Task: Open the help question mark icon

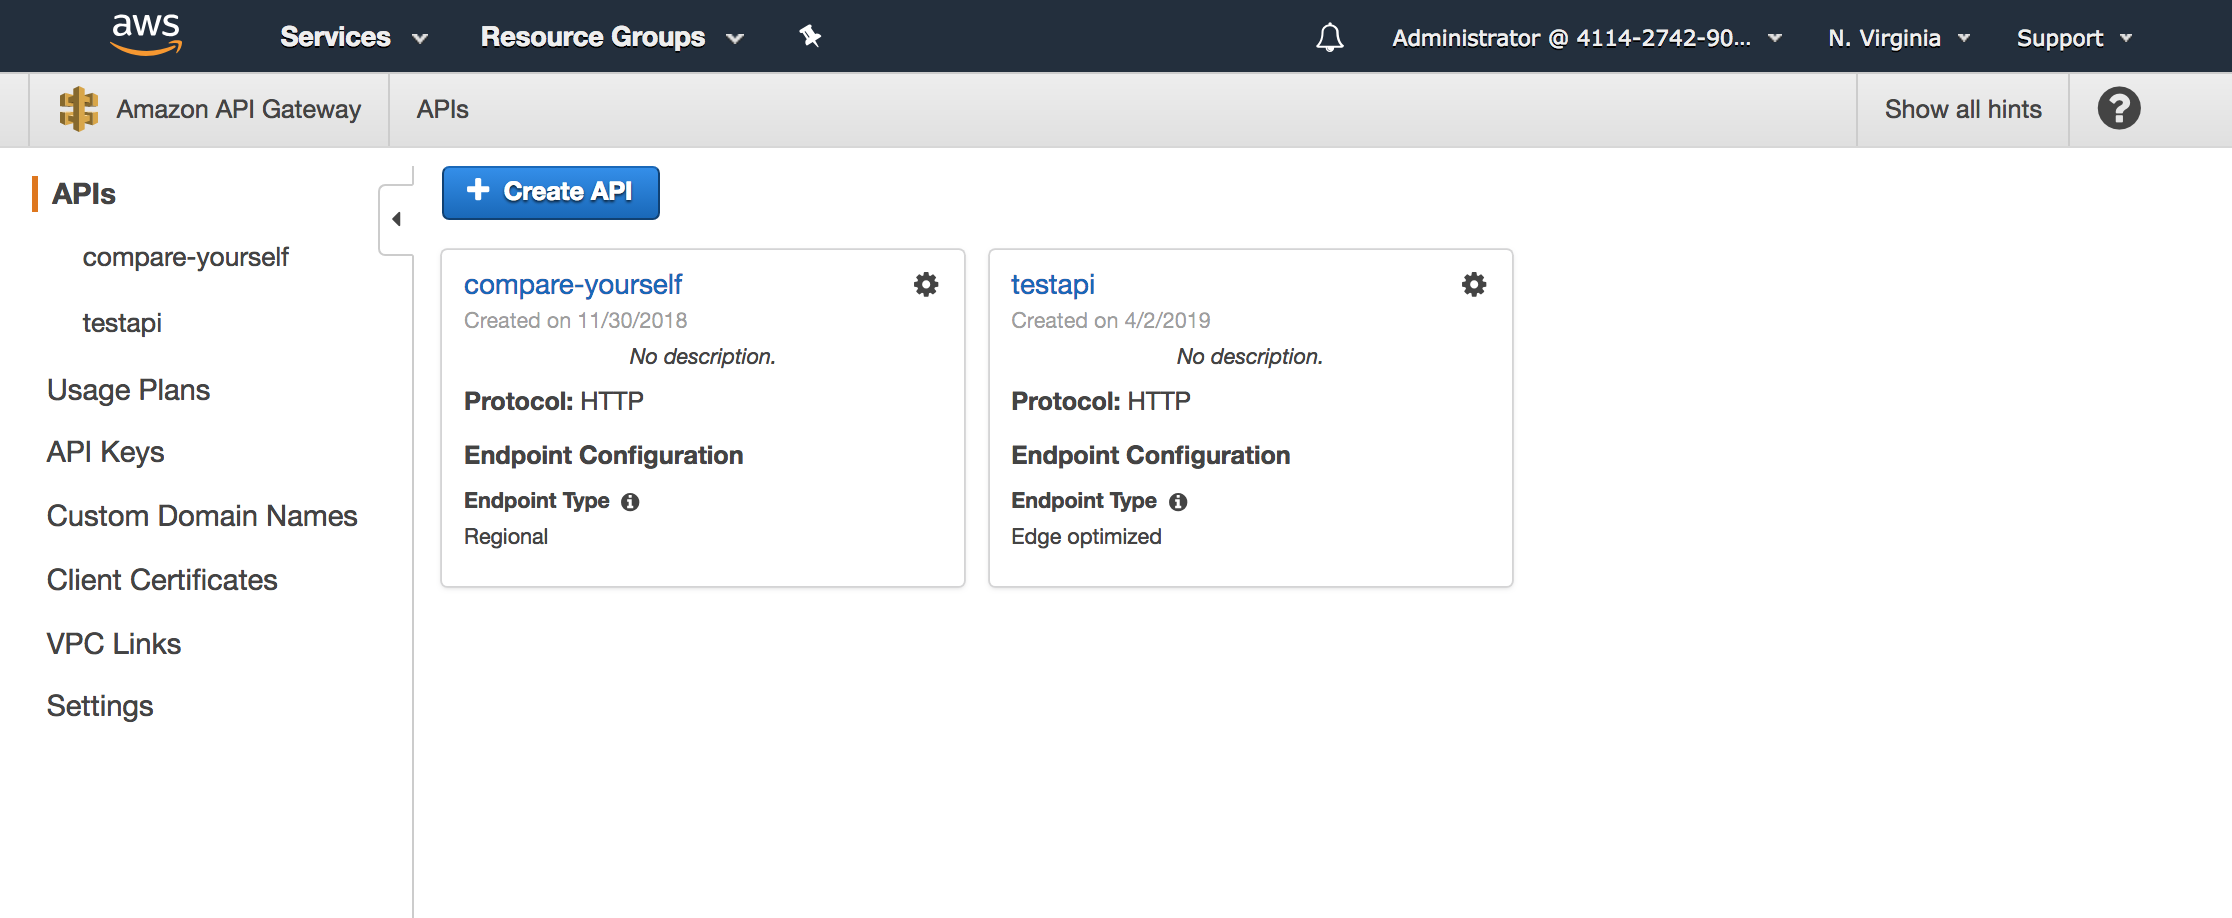Action: (x=2118, y=109)
